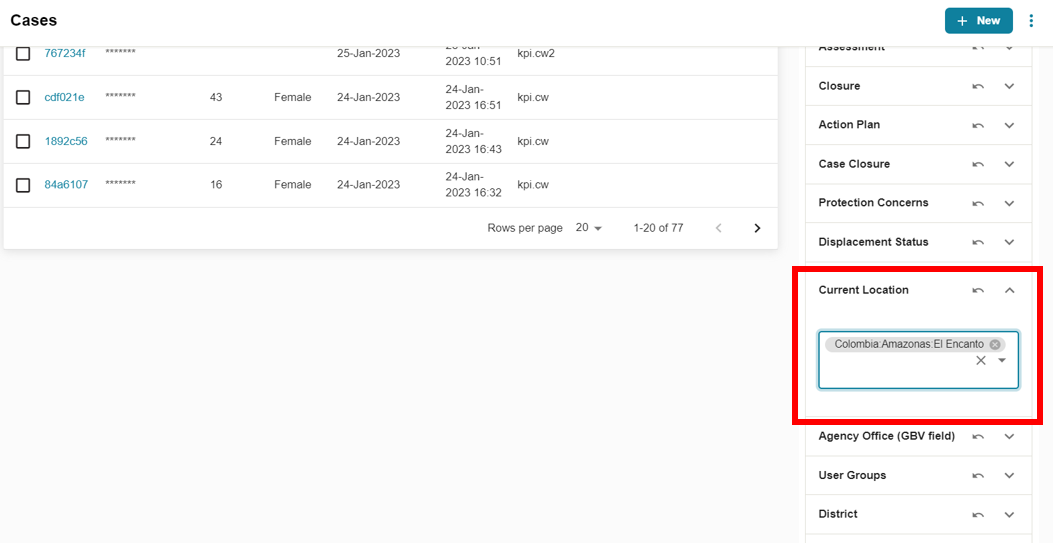Tick the checkbox for case 84a6107

(x=23, y=185)
